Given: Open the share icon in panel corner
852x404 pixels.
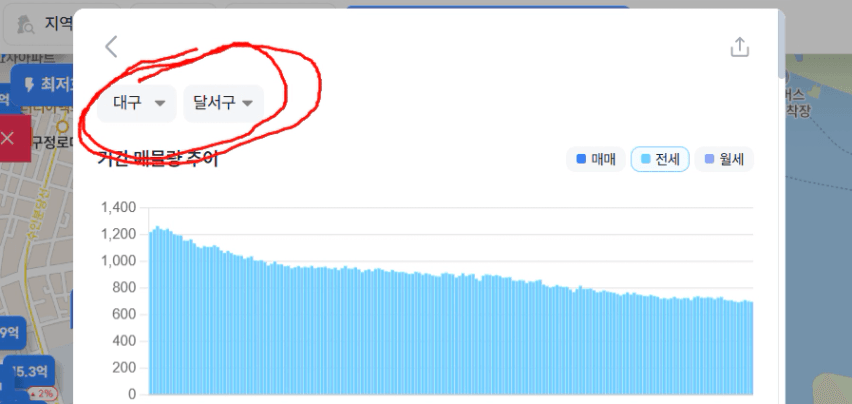Looking at the screenshot, I should (740, 47).
